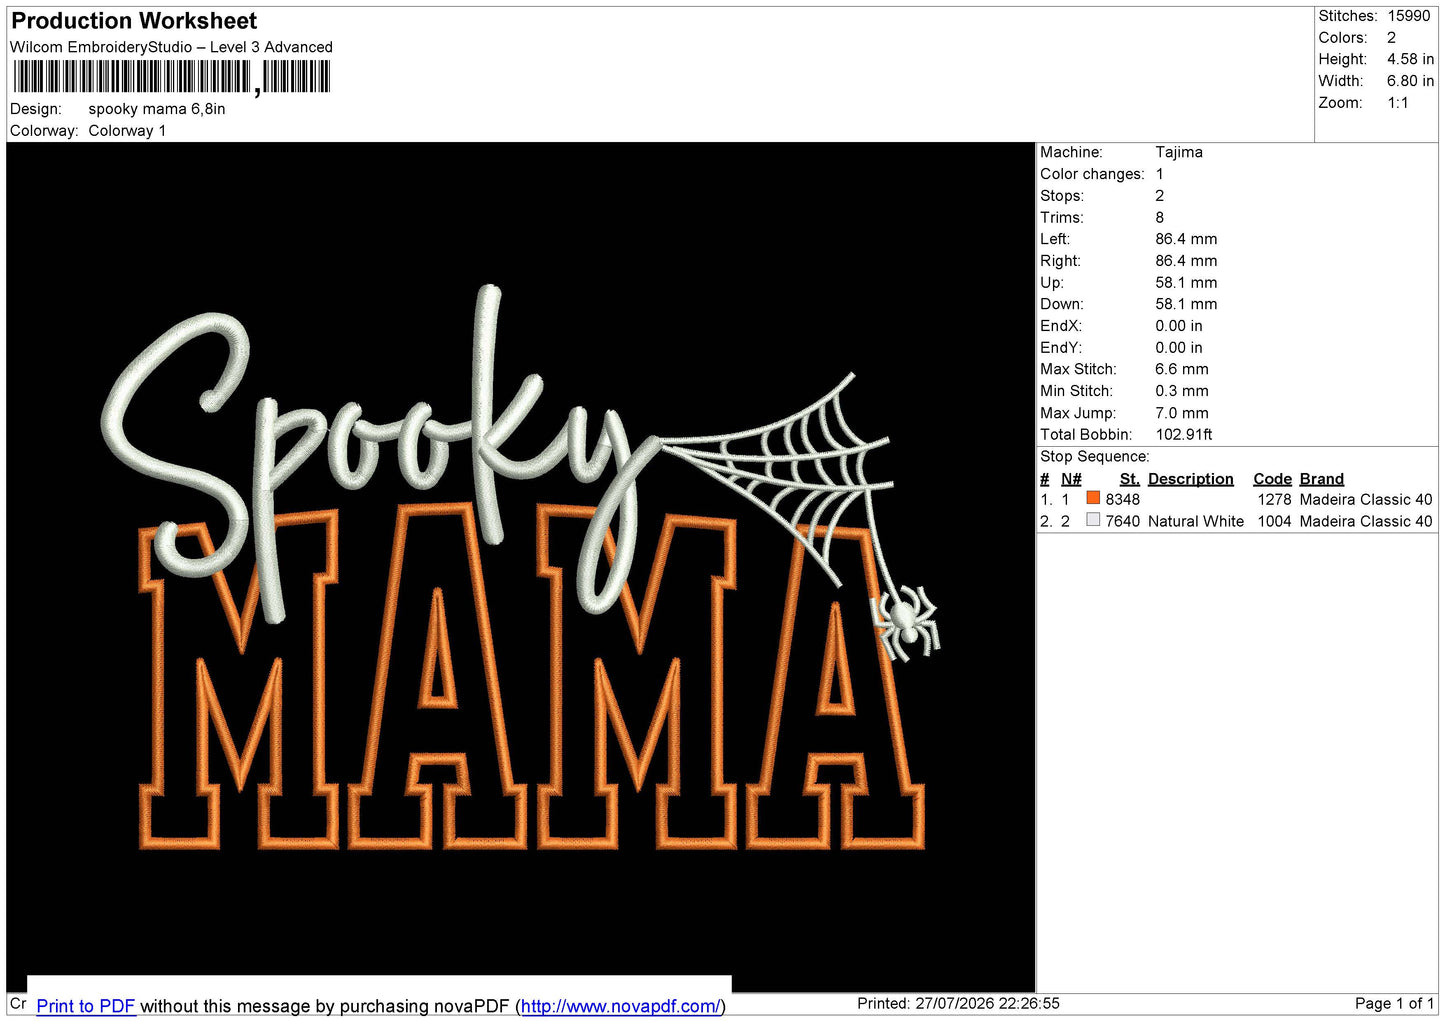
Task: Click the 'Color changes:' label
Action: coord(1092,174)
